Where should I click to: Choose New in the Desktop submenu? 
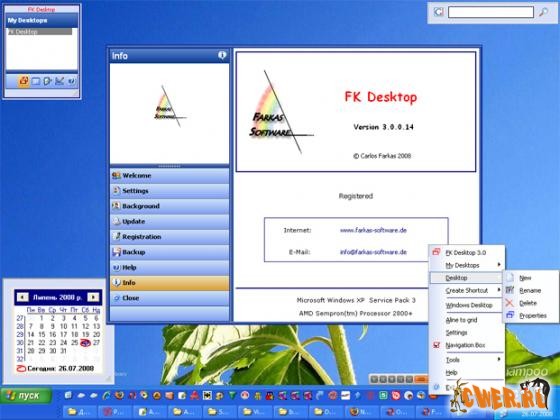pyautogui.click(x=530, y=278)
